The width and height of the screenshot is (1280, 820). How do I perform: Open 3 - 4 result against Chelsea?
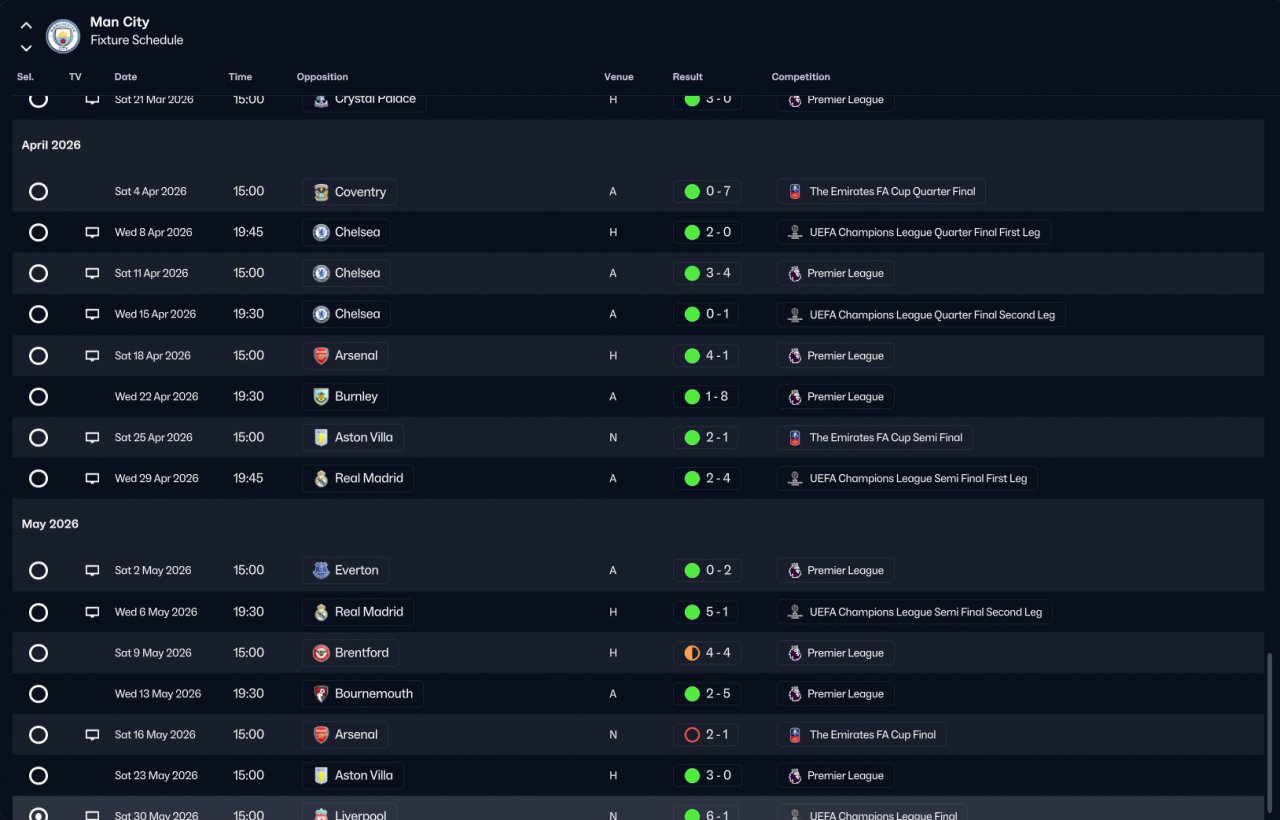(x=707, y=273)
